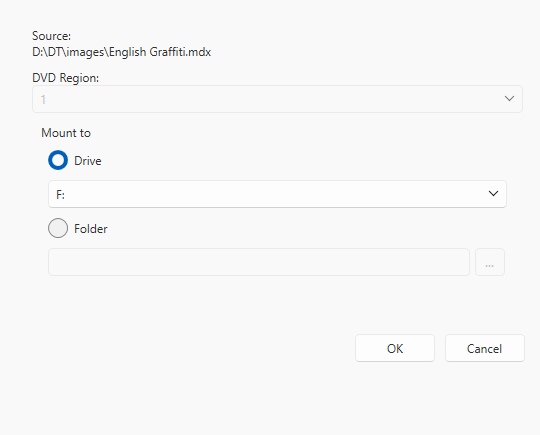This screenshot has width=540, height=435.
Task: Click the "..." browse folder button
Action: [490, 262]
